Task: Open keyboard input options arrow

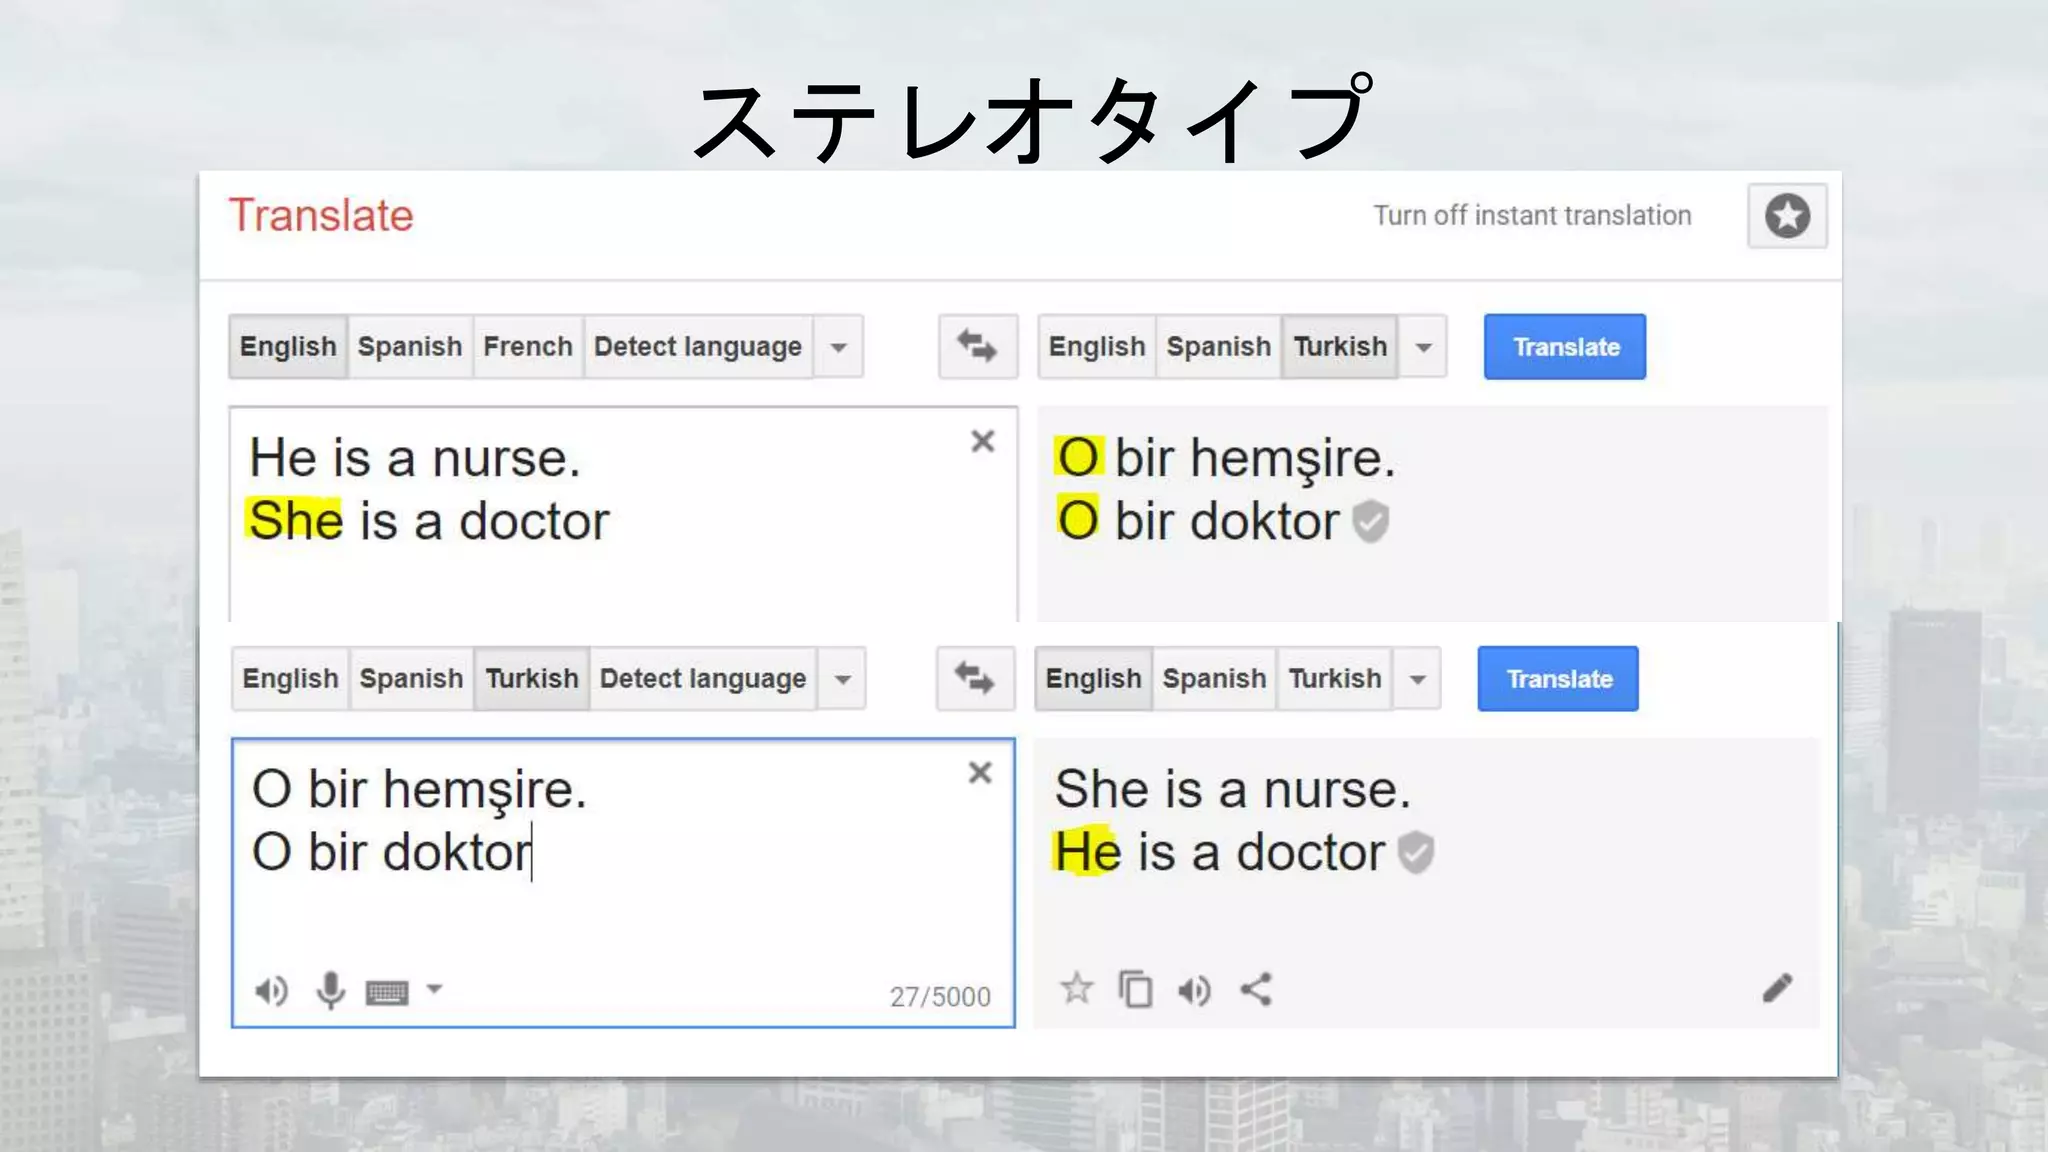Action: (x=434, y=989)
